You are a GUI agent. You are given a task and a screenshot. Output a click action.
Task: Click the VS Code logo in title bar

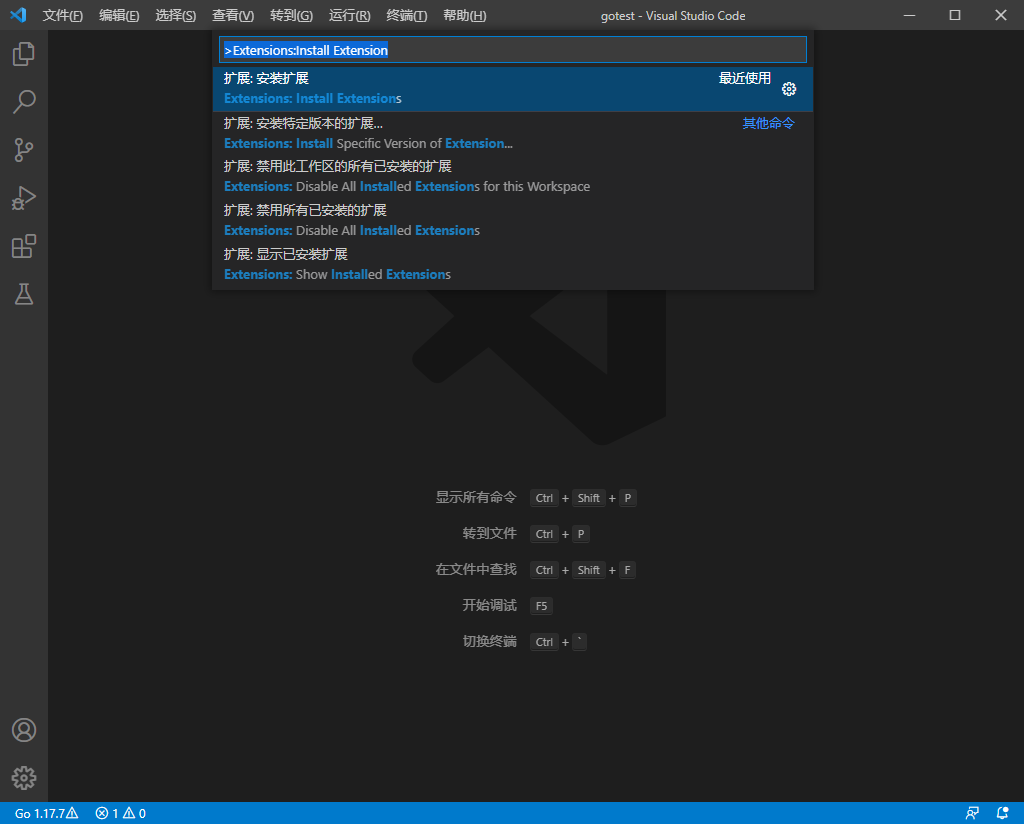pyautogui.click(x=18, y=15)
